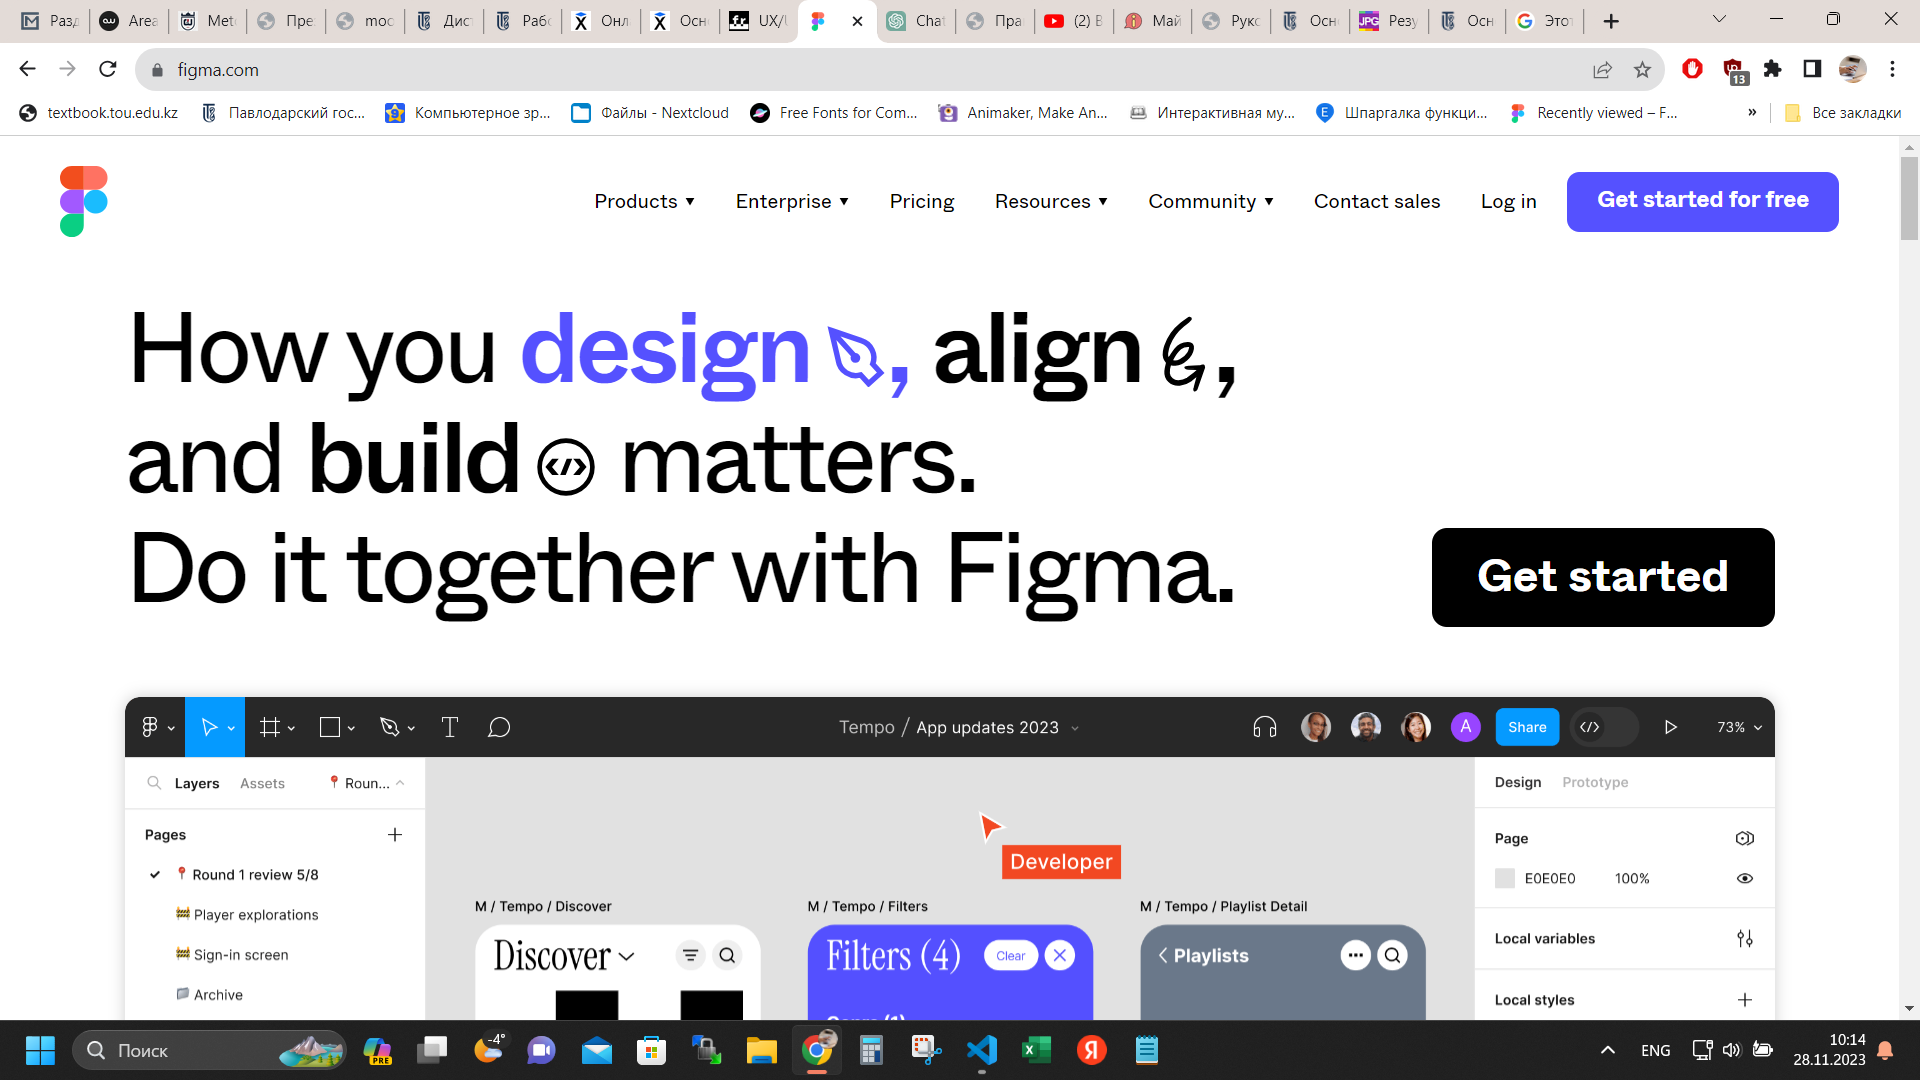Viewport: 1920px width, 1080px height.
Task: Expand the Frame tool options chevron
Action: point(291,728)
